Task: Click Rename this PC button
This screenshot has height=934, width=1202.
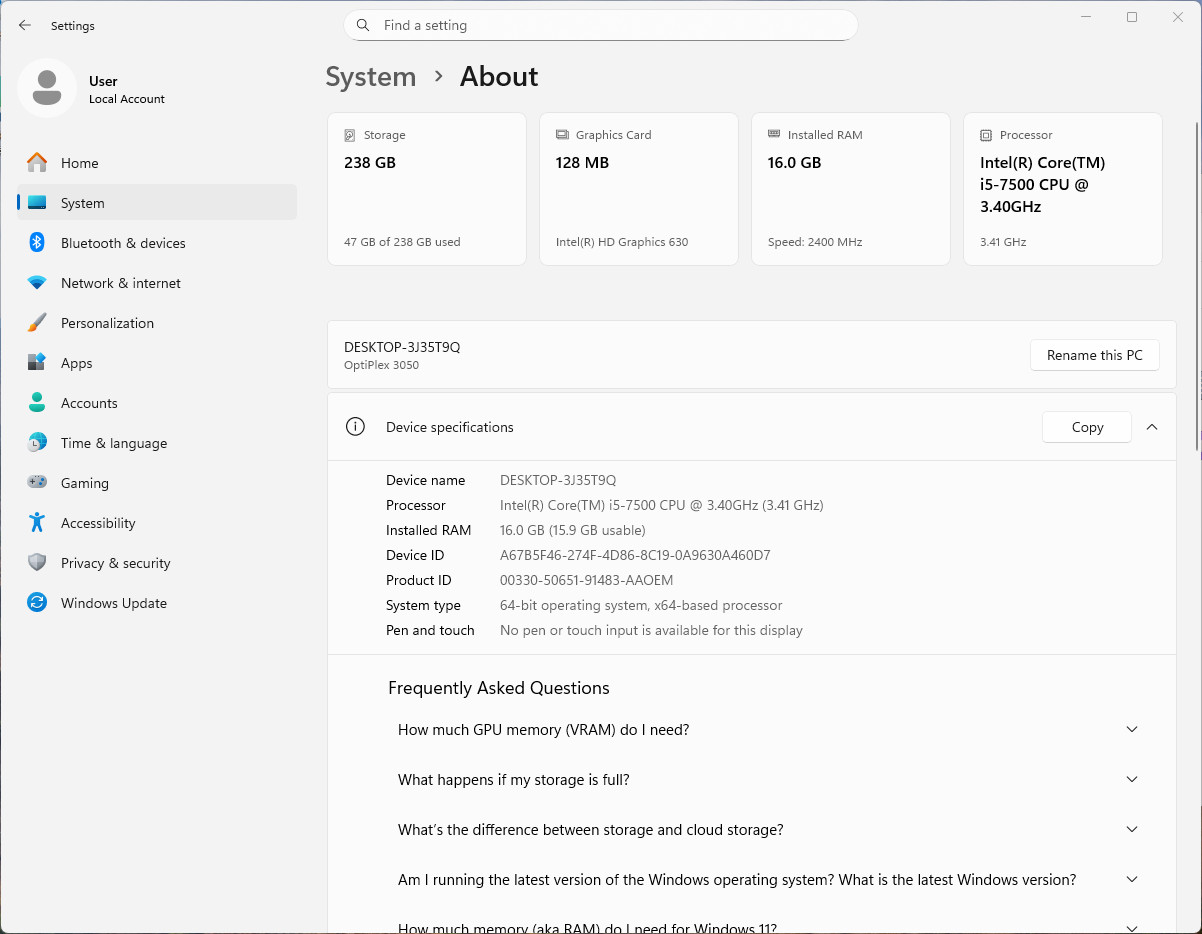Action: (1095, 355)
